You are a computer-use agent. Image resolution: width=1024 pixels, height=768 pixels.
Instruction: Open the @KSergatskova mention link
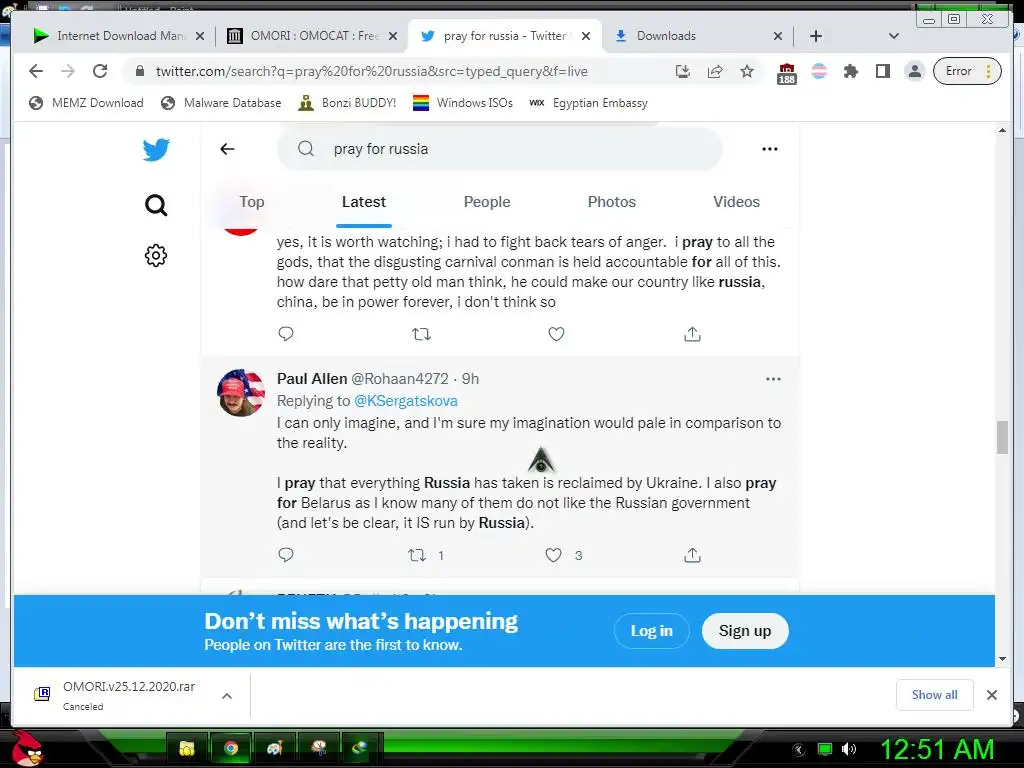coord(406,401)
